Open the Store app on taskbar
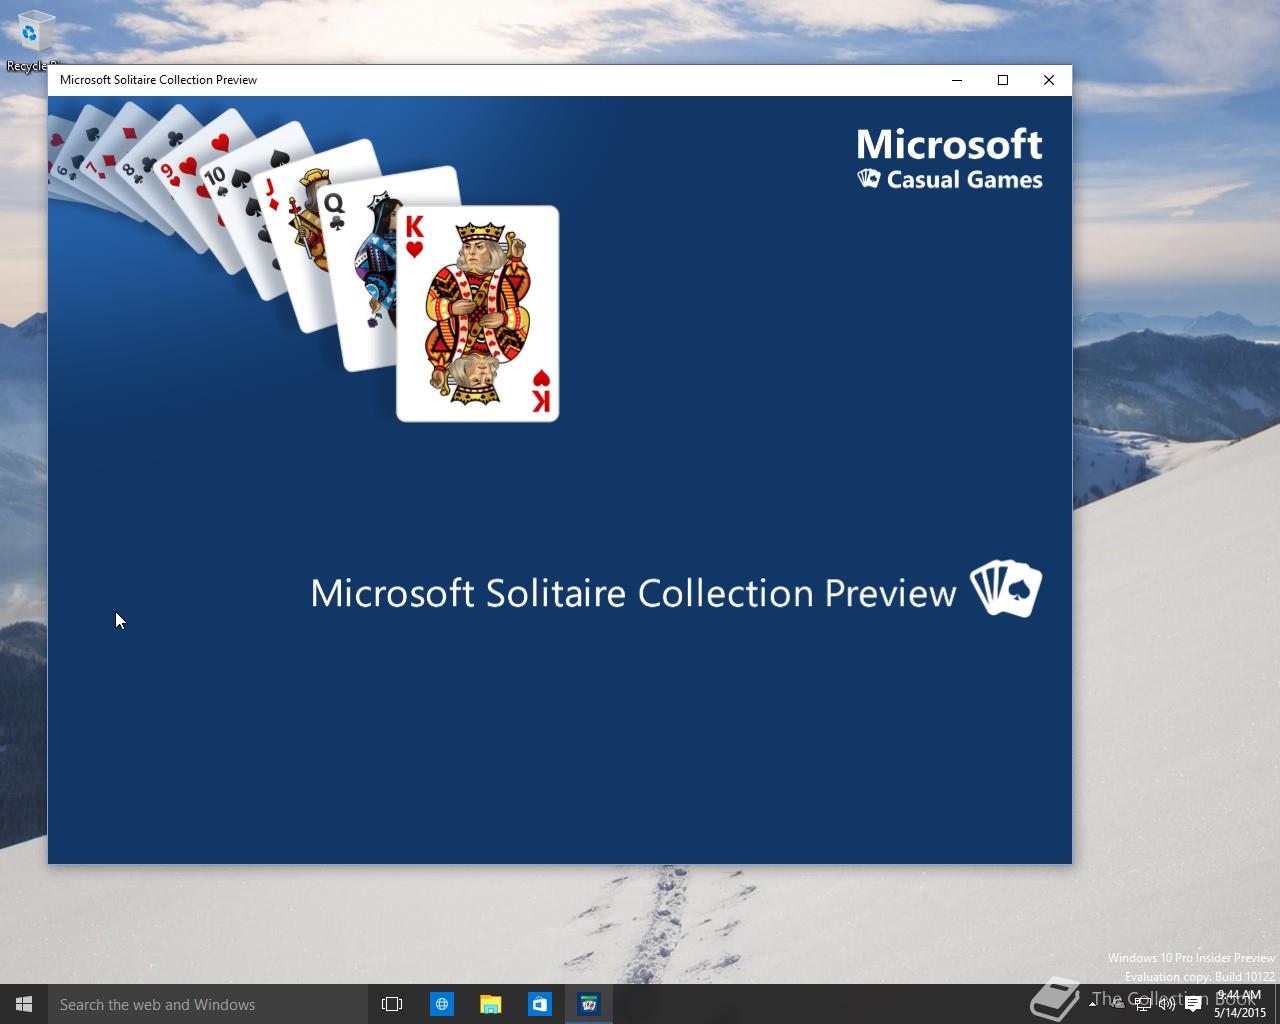 [x=539, y=1004]
